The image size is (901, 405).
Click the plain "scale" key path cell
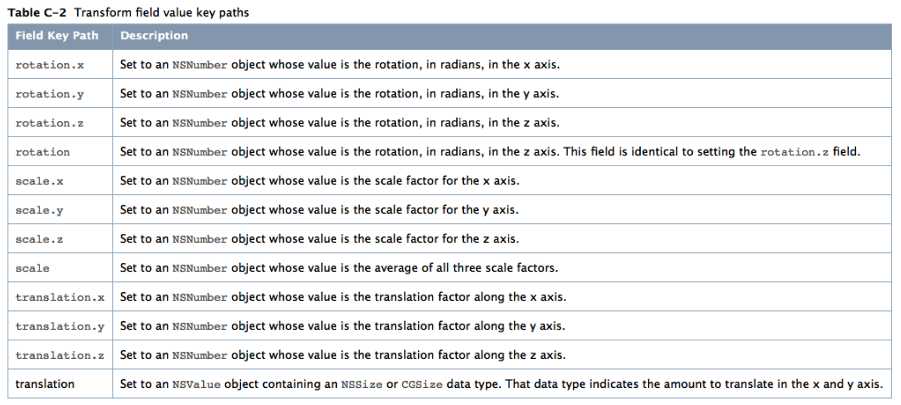[33, 268]
